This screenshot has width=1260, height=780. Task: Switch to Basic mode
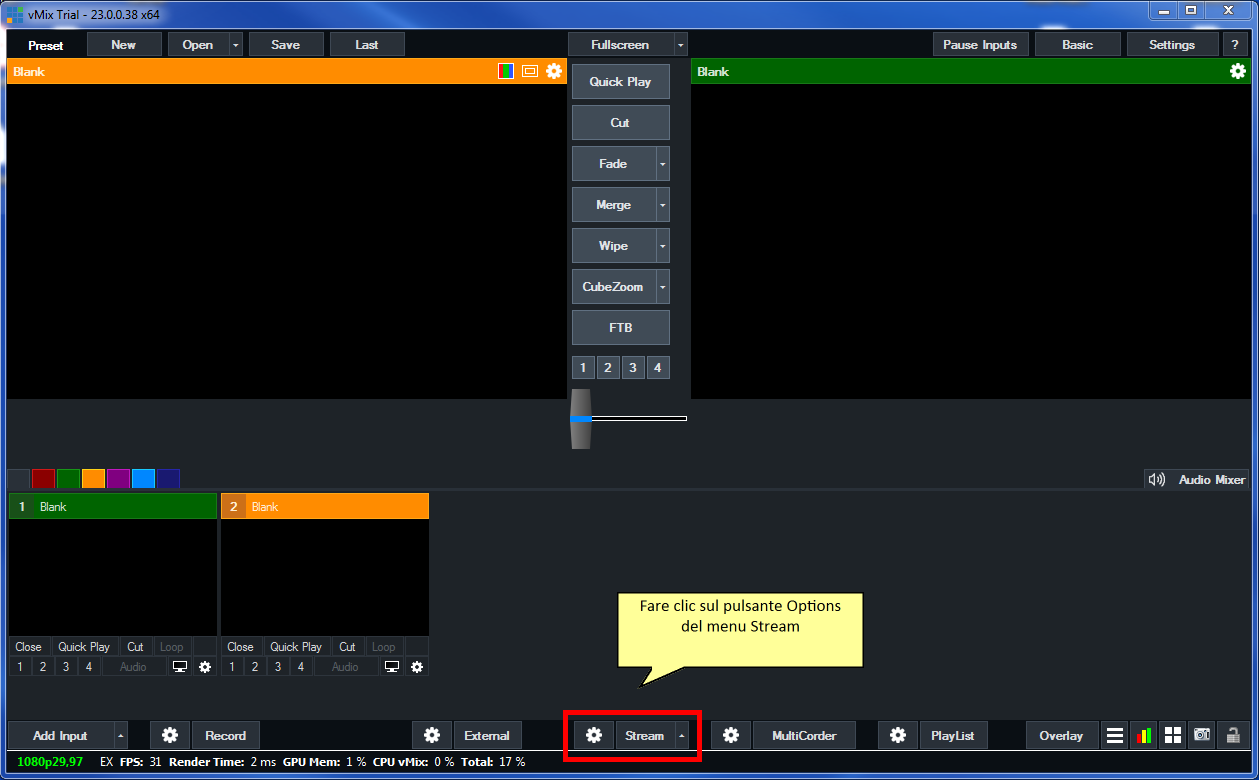(1077, 44)
